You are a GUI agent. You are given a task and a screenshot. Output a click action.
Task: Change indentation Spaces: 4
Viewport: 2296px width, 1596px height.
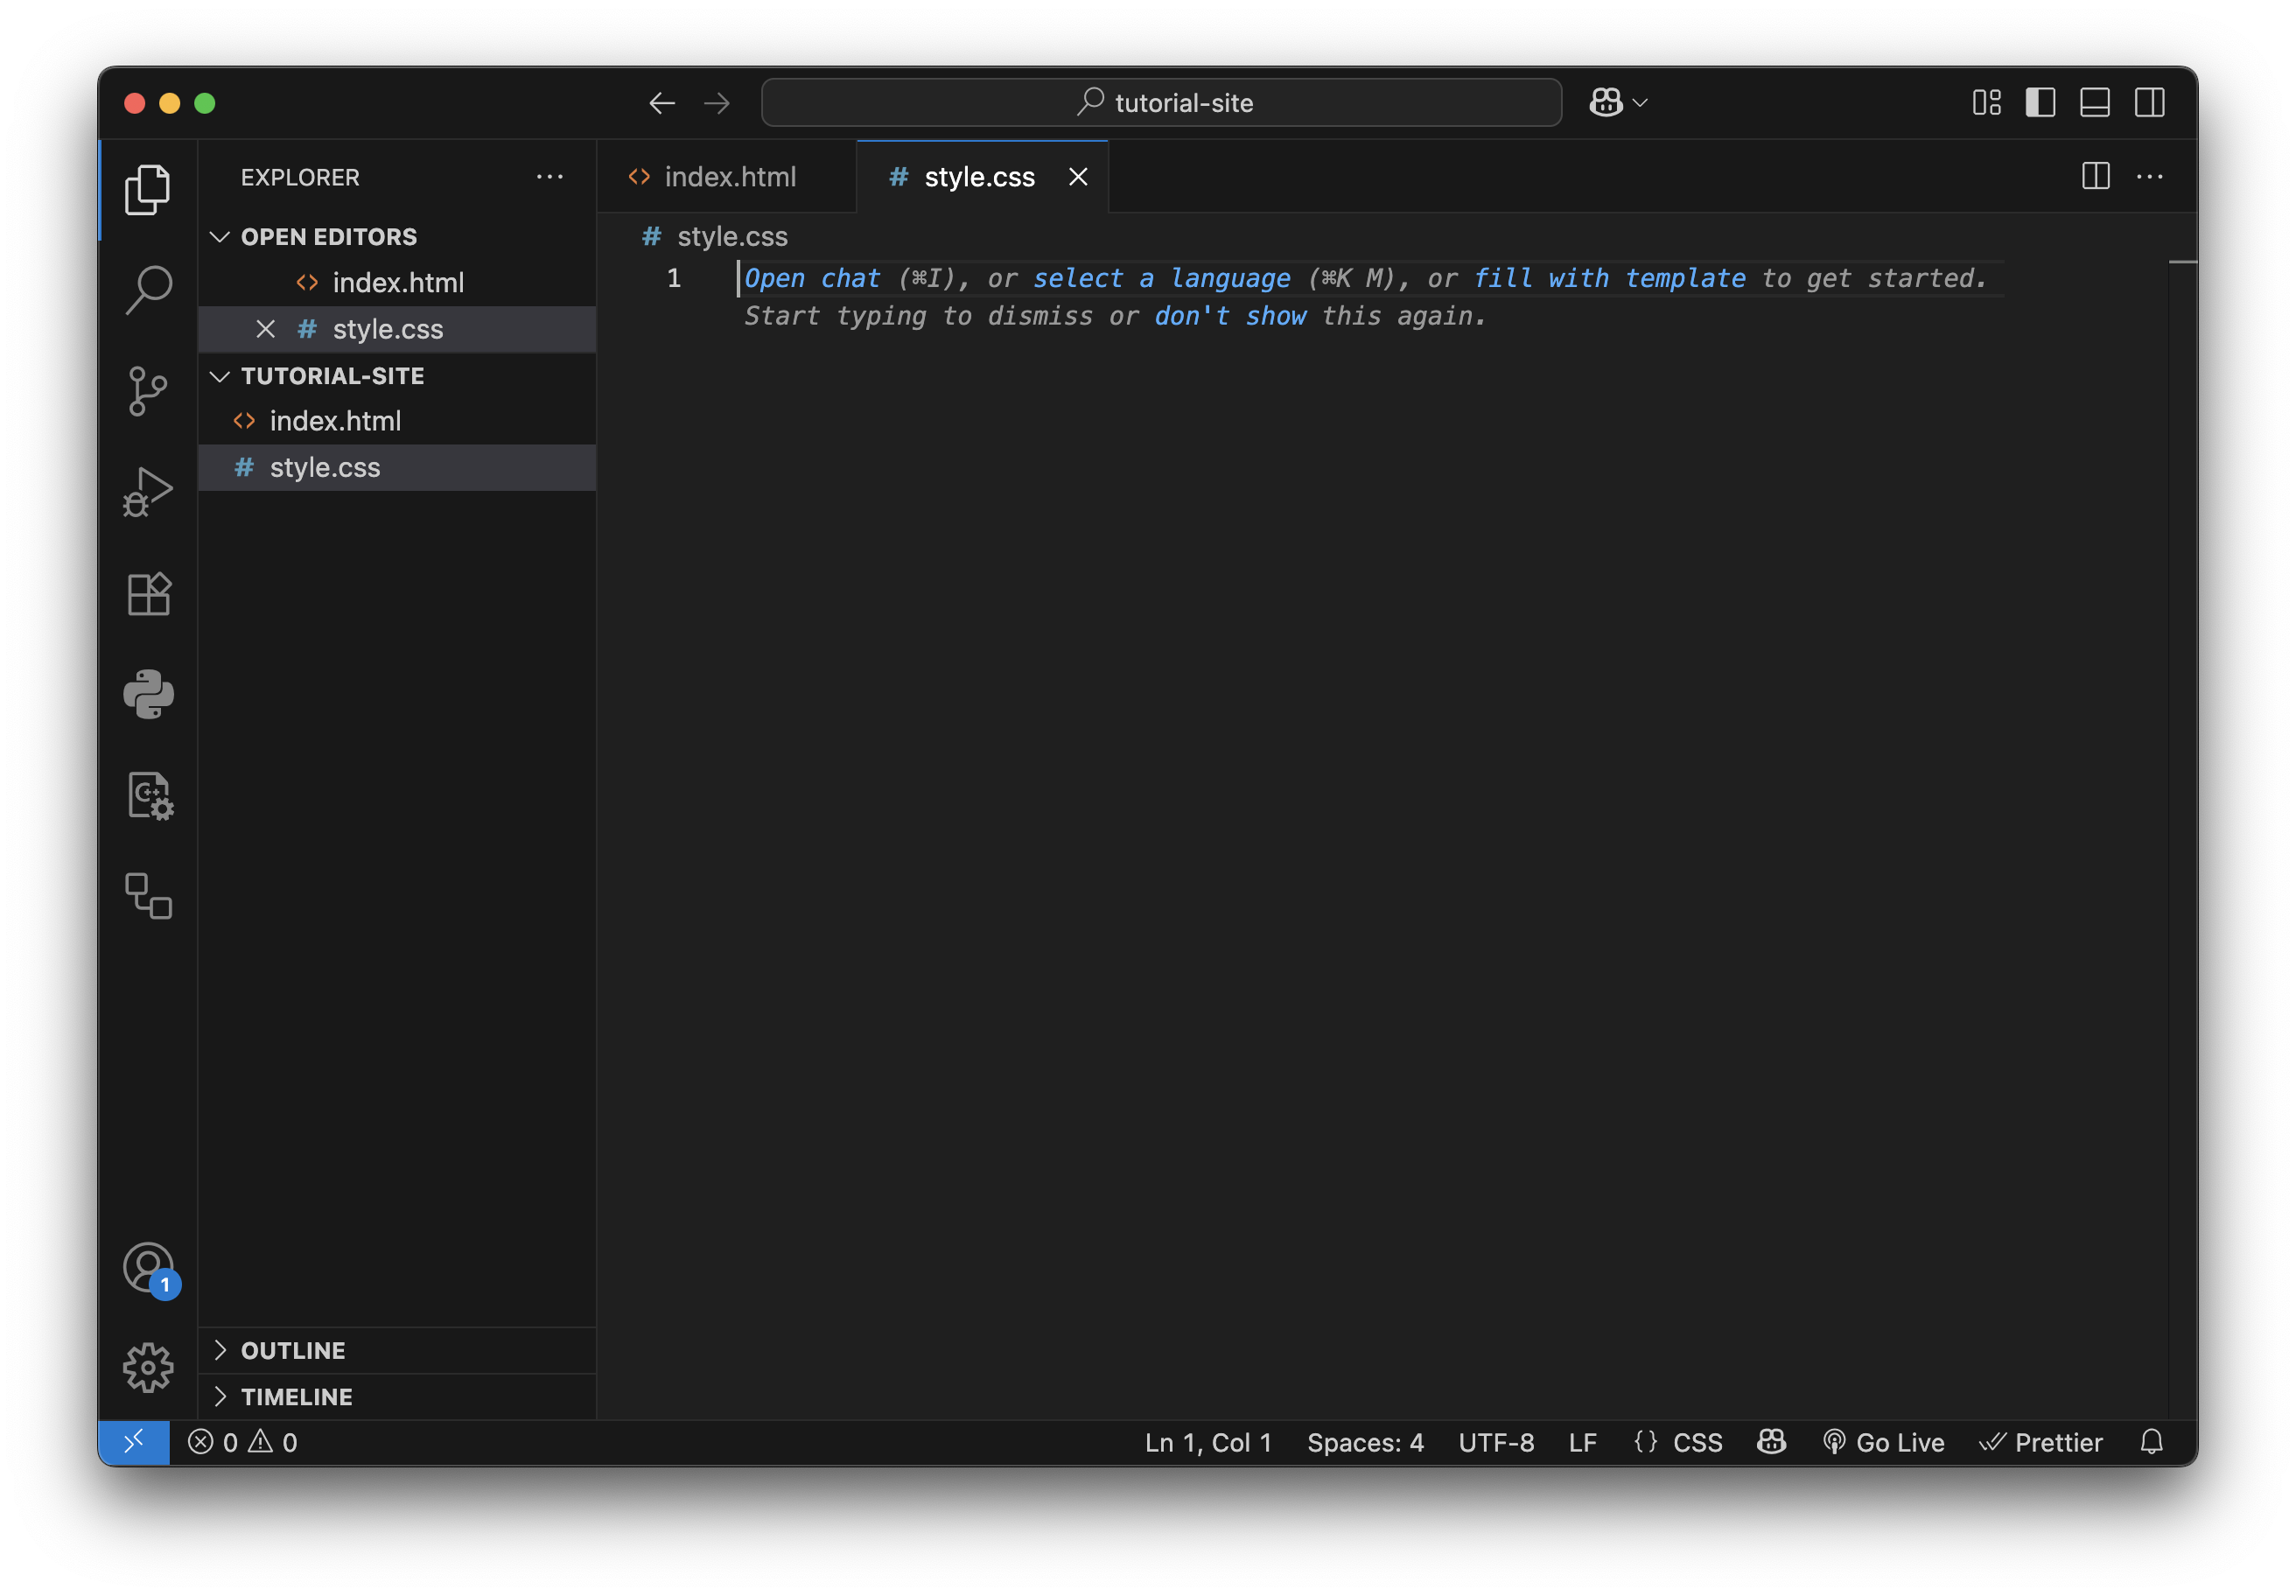point(1365,1442)
